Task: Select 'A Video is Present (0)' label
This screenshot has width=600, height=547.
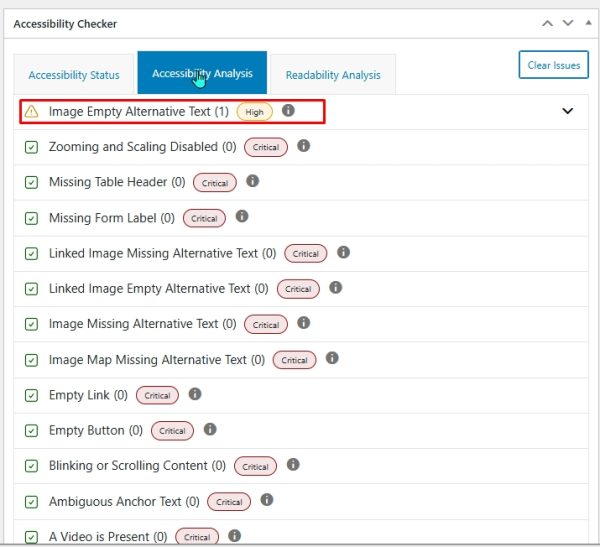Action: point(108,536)
